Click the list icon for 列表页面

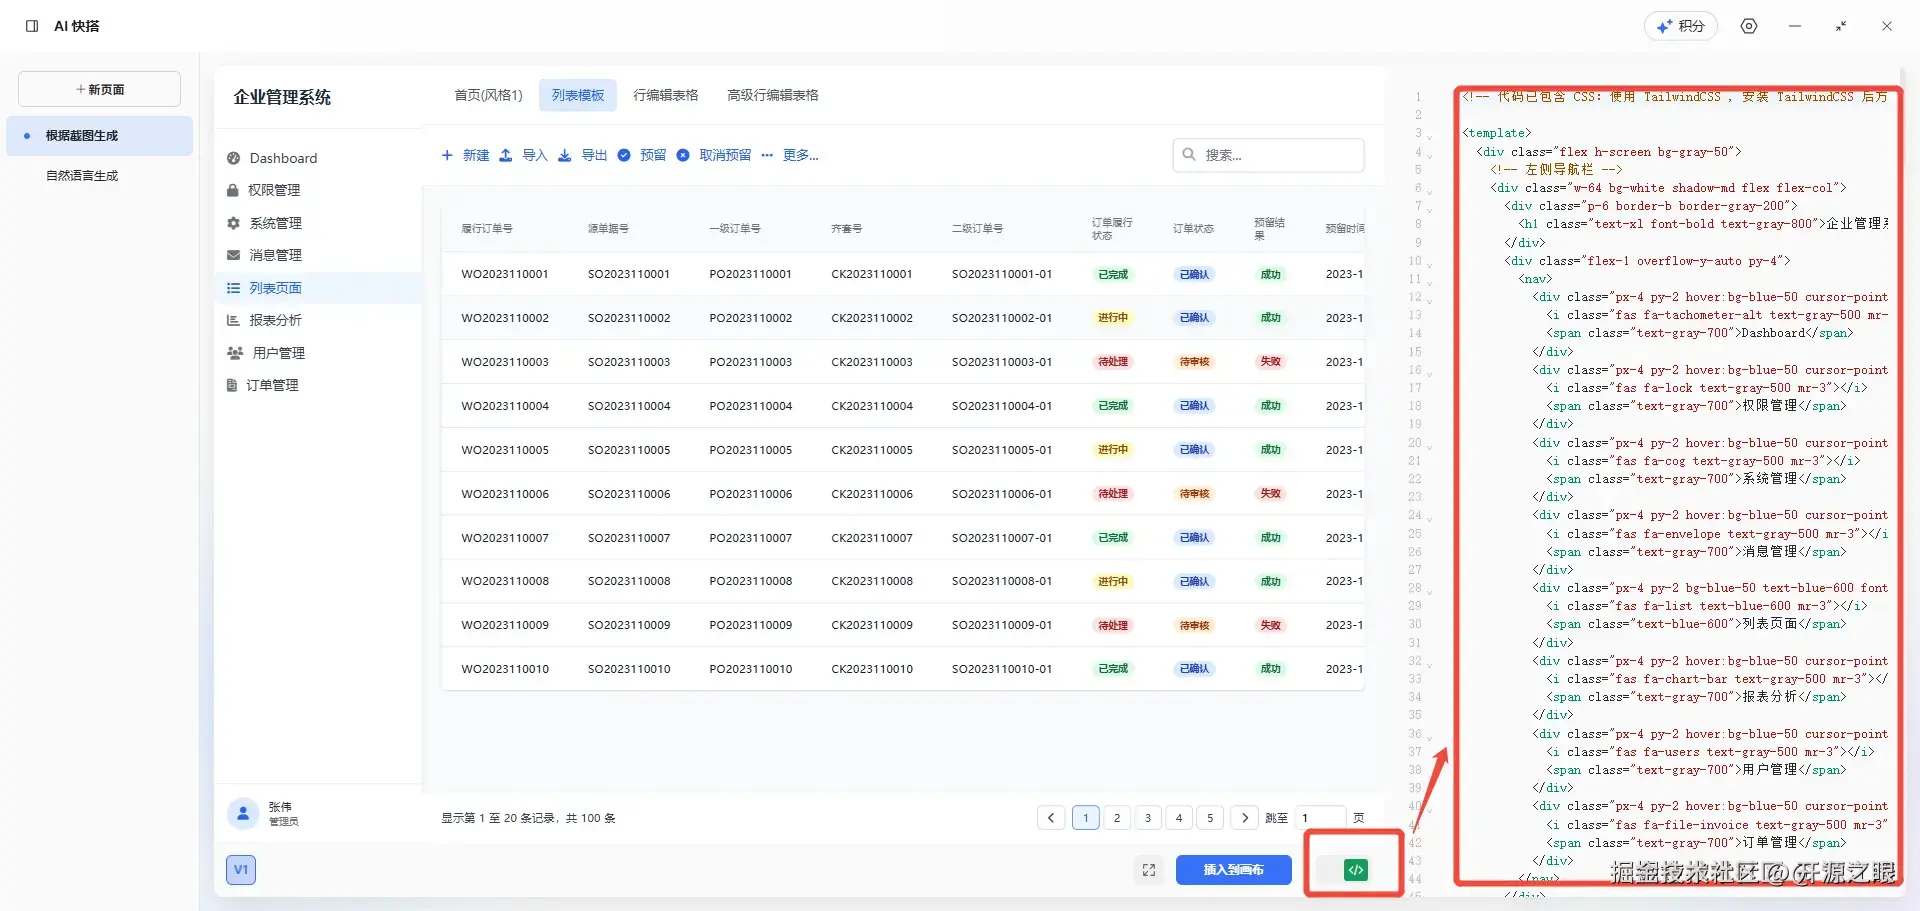234,288
